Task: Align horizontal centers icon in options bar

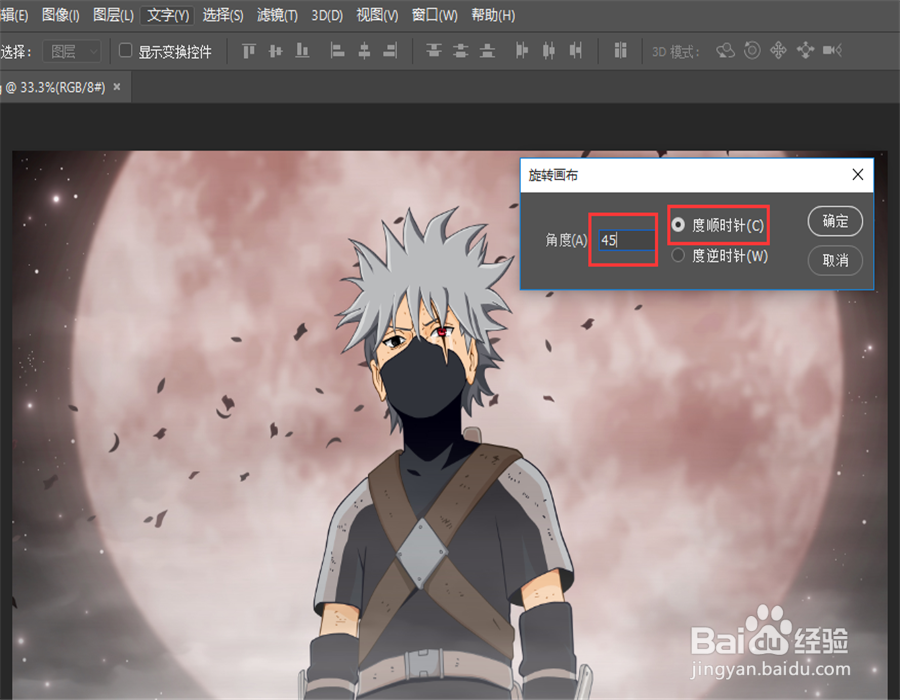Action: [364, 51]
